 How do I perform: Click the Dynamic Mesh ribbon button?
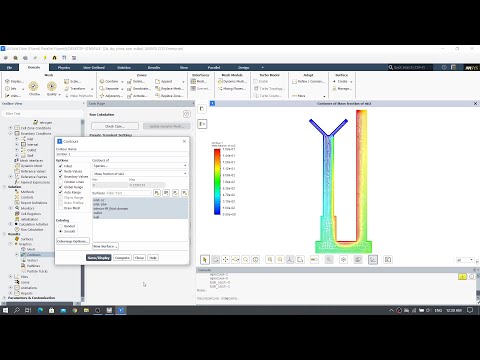232,81
